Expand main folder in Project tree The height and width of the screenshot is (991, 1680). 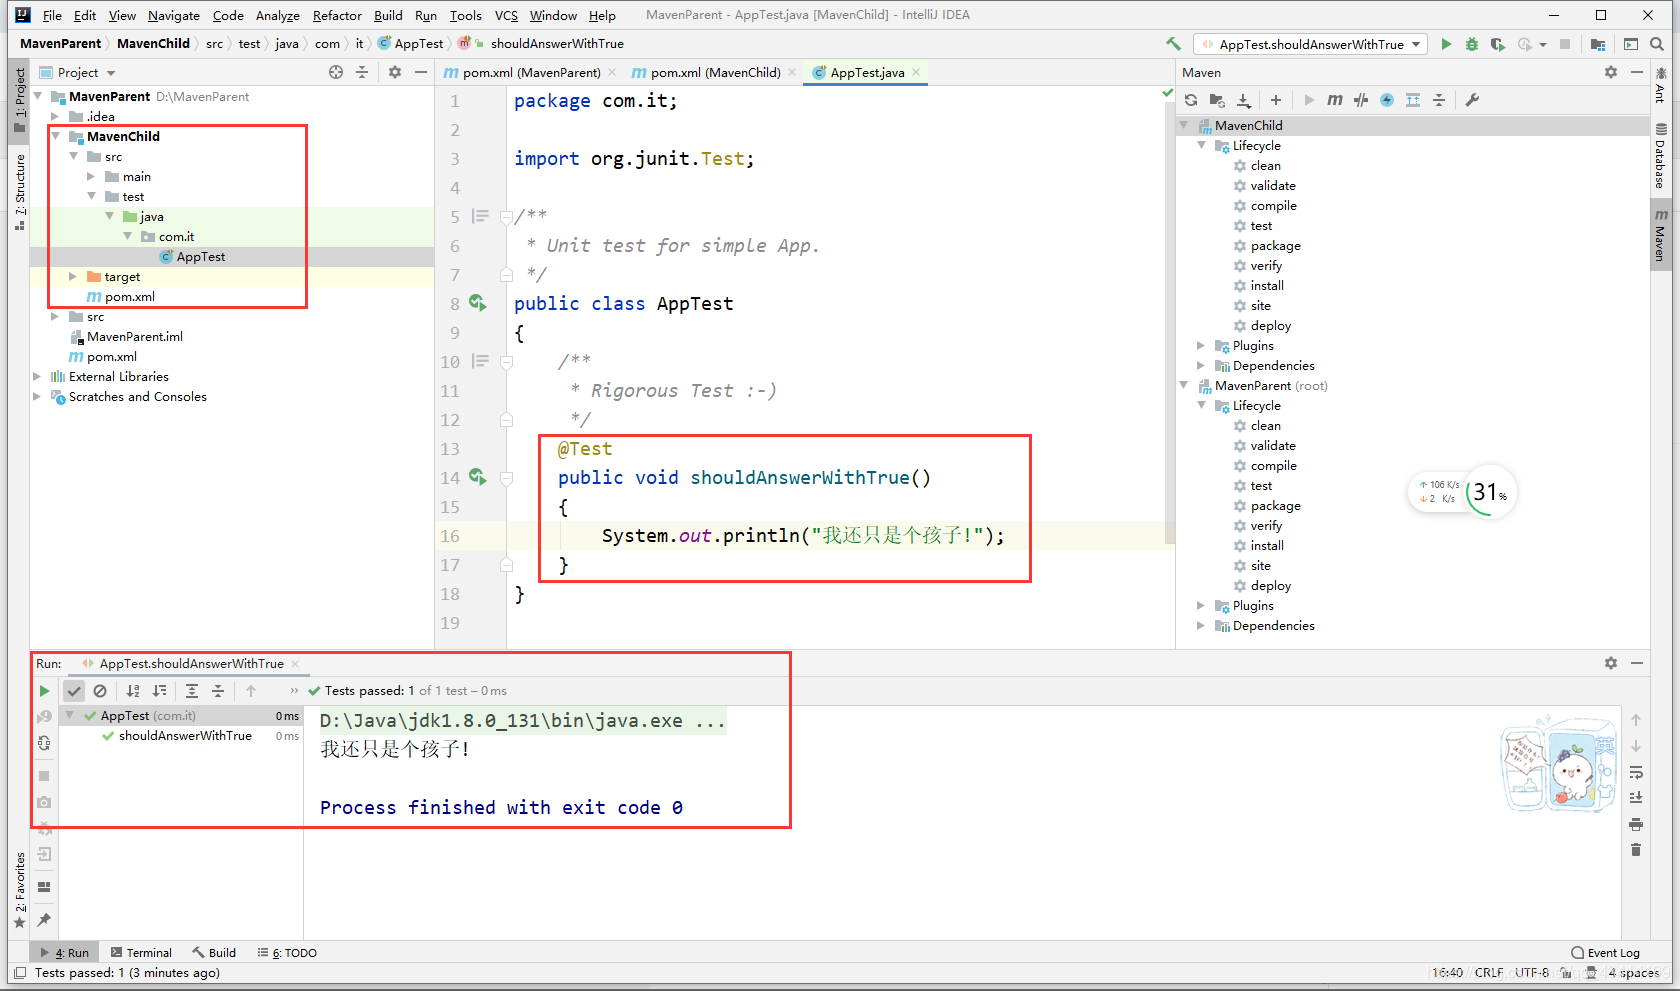coord(92,176)
